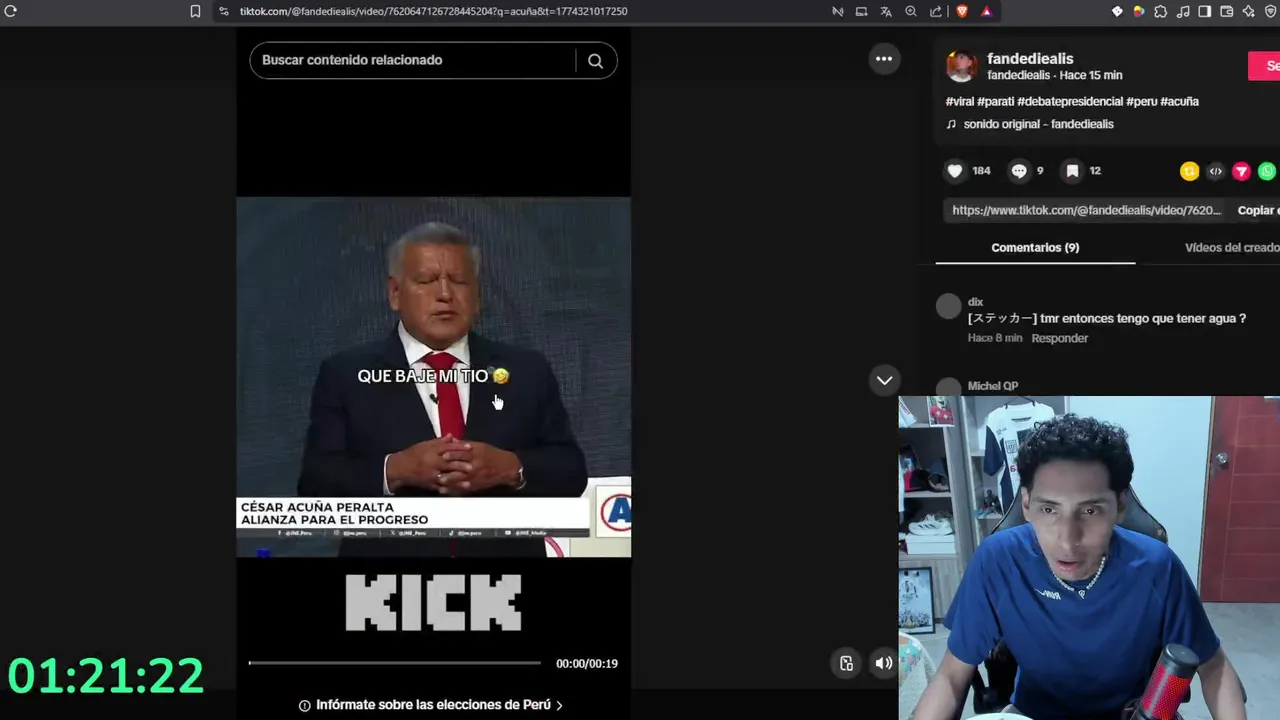Click the 'Hace 15 min' timestamp text
The height and width of the screenshot is (720, 1280).
[1090, 75]
